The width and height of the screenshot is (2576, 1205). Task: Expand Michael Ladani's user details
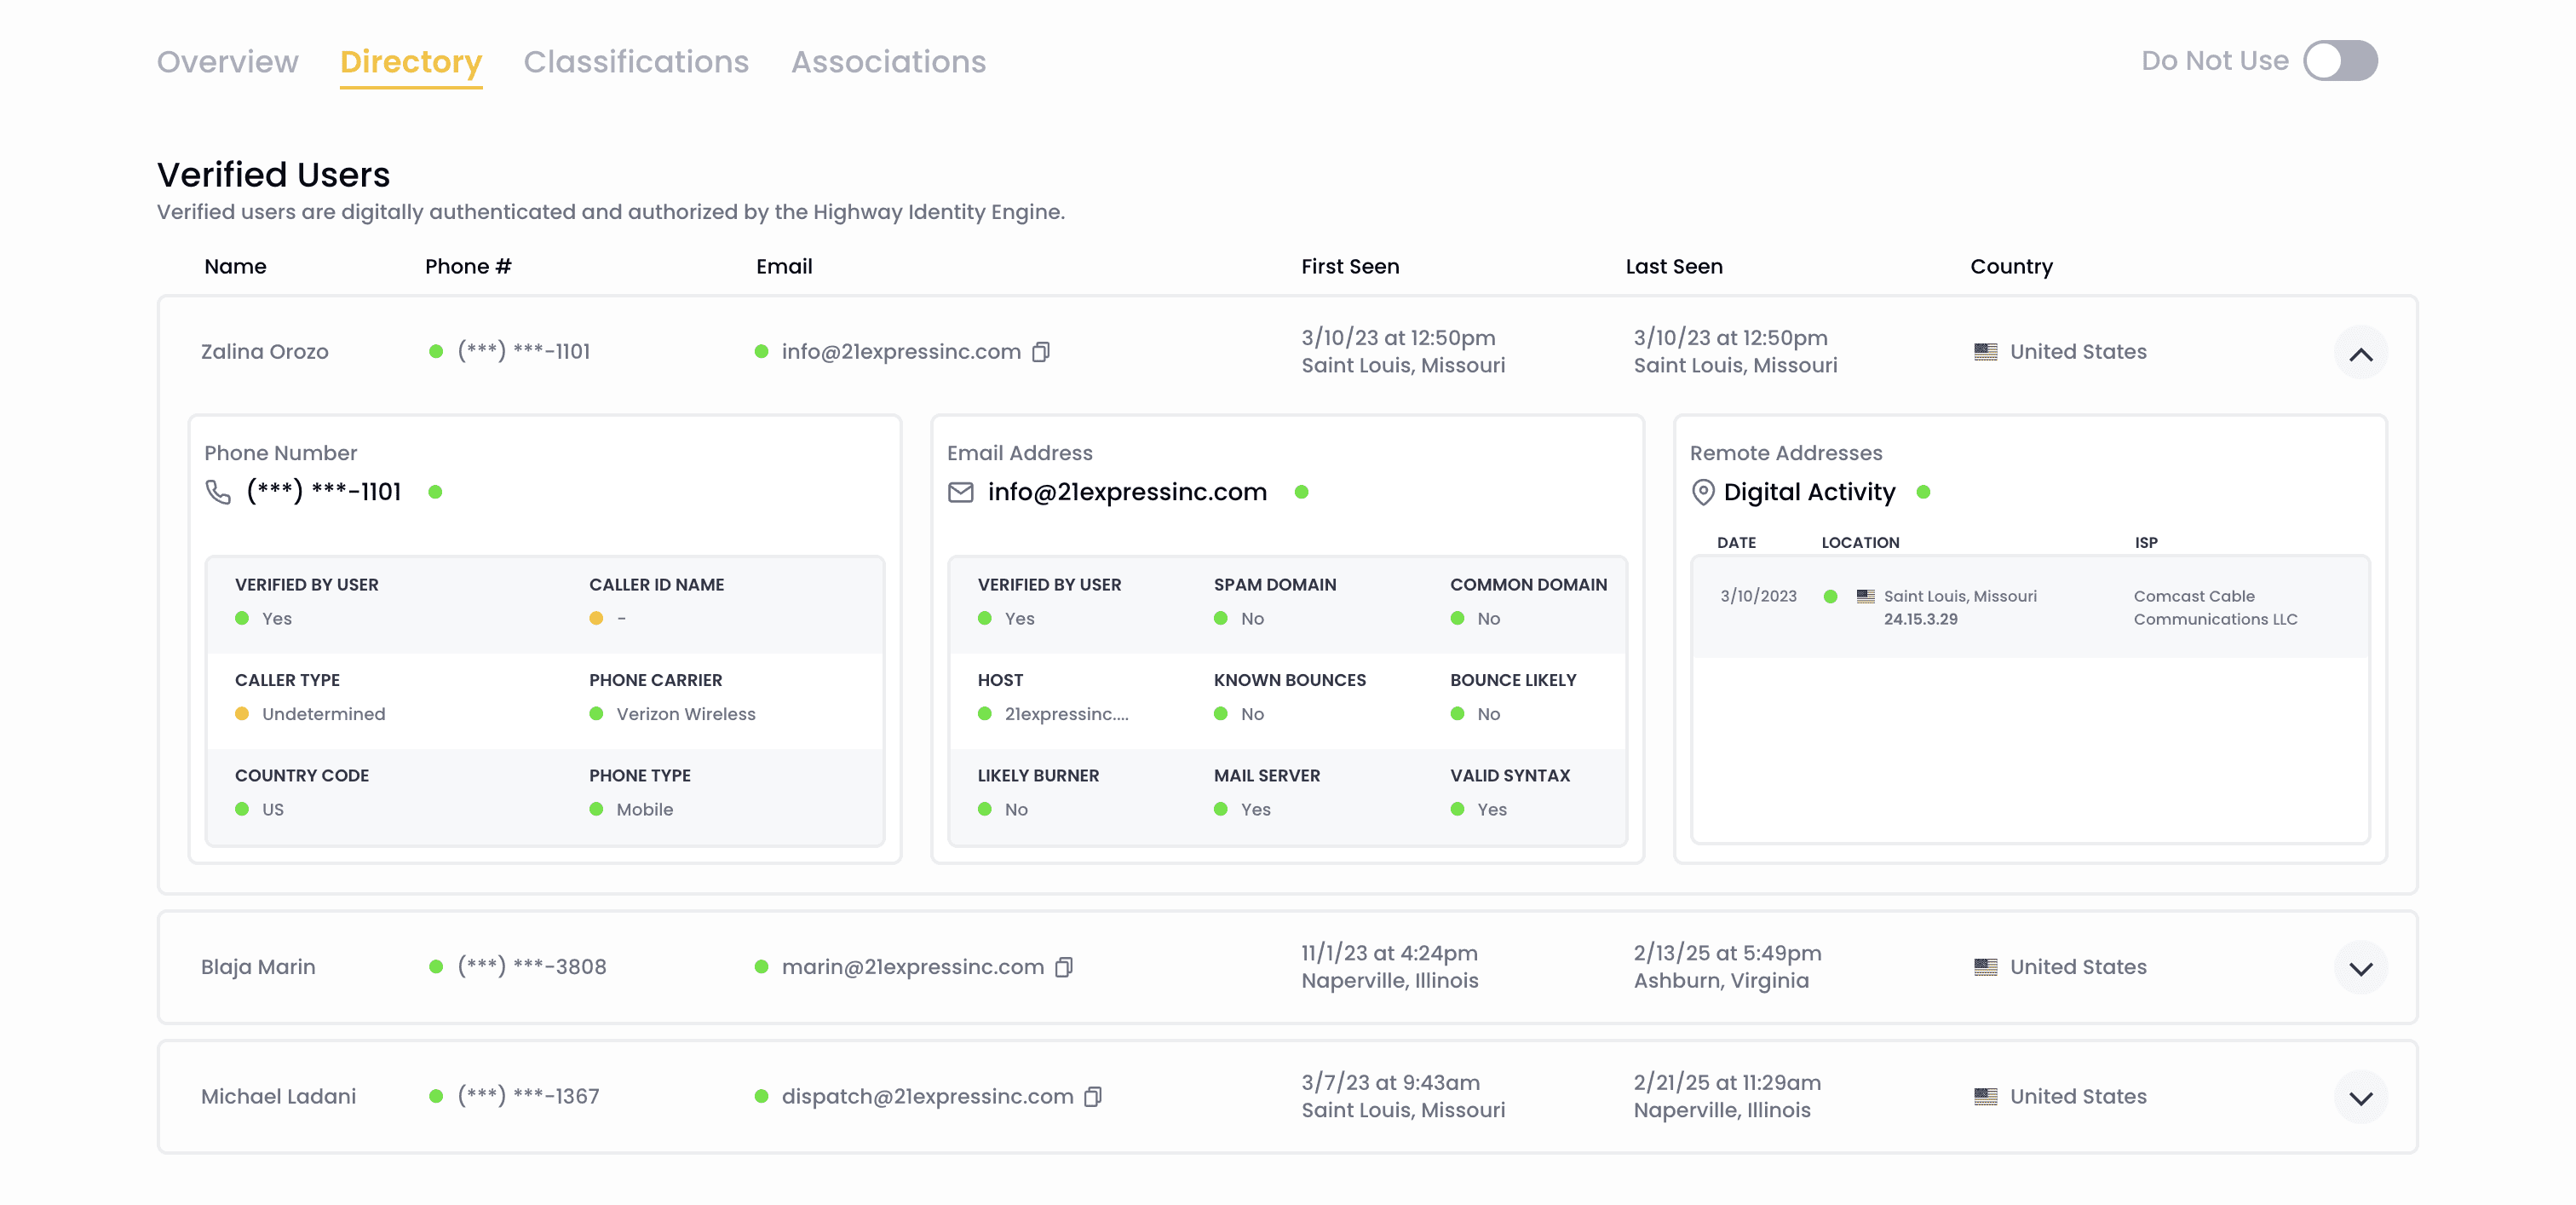(x=2360, y=1098)
